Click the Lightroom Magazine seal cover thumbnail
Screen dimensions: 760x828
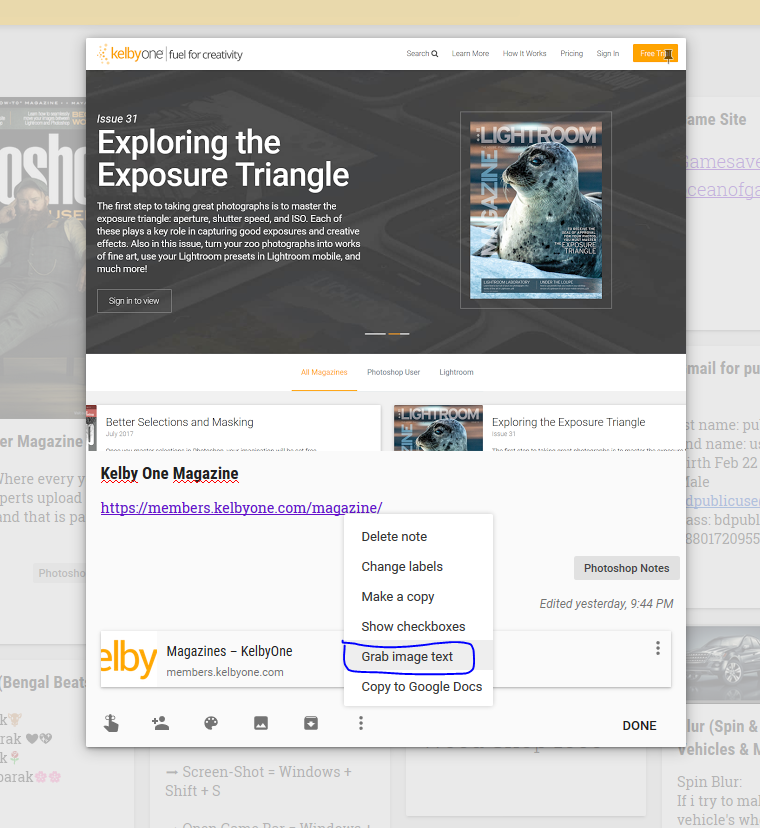[x=536, y=210]
